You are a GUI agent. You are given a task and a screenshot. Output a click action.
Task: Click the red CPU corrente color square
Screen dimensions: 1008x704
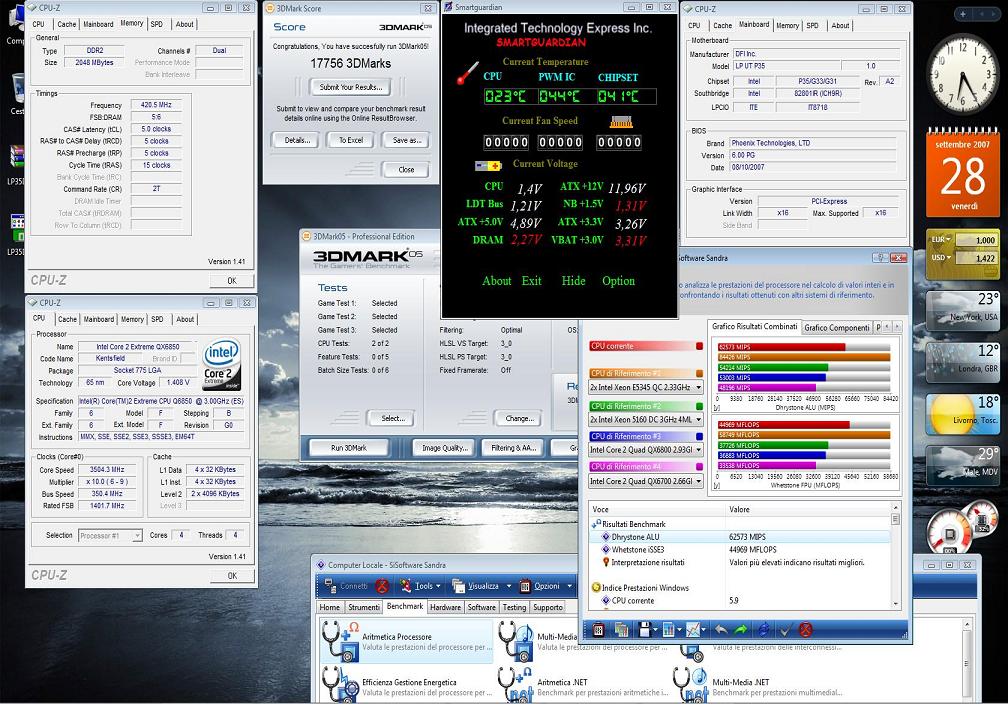pyautogui.click(x=699, y=346)
